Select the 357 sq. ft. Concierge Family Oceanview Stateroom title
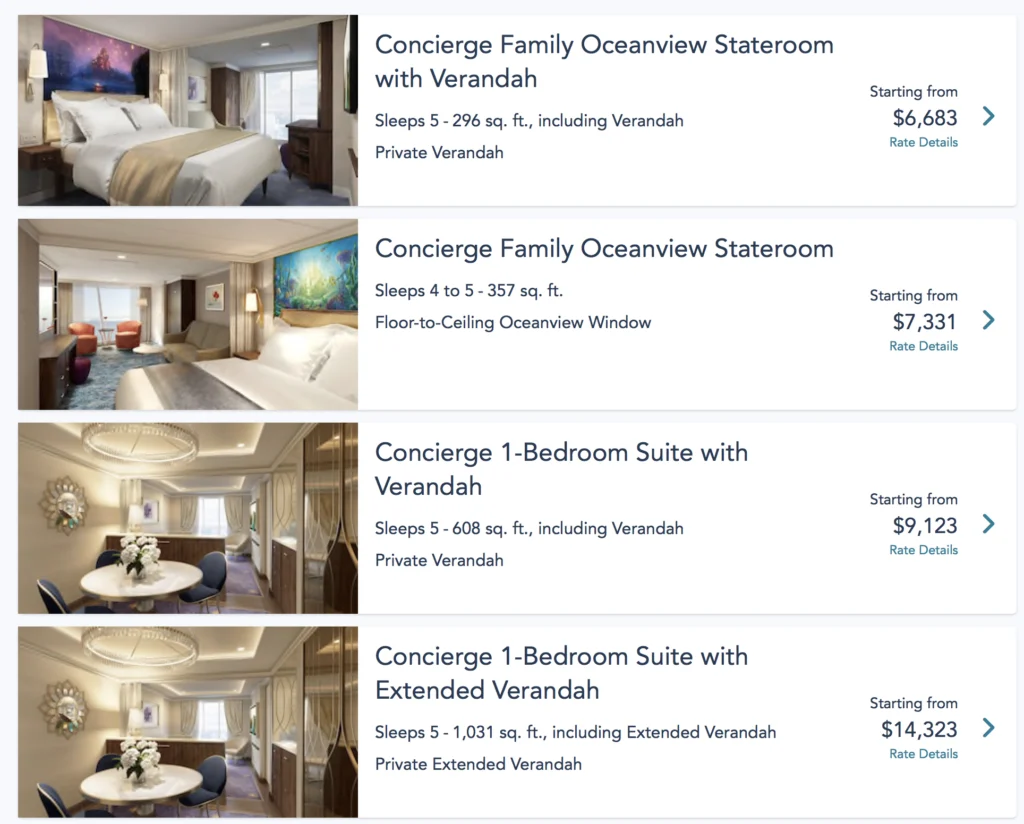 pos(603,248)
